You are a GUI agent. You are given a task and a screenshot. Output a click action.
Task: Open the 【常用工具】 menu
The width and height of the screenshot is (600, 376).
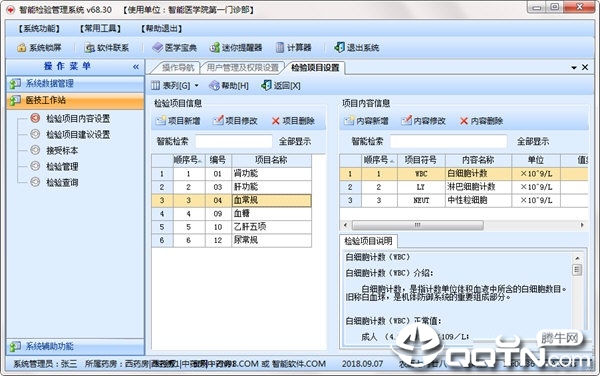(100, 29)
